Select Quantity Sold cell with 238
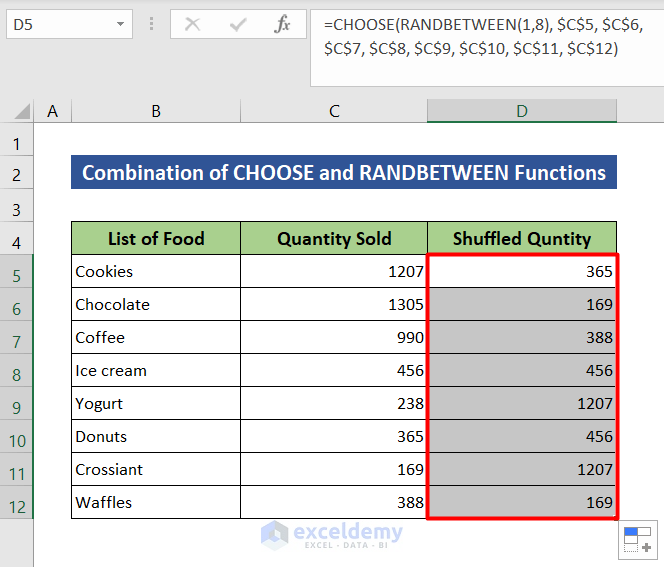 (334, 404)
